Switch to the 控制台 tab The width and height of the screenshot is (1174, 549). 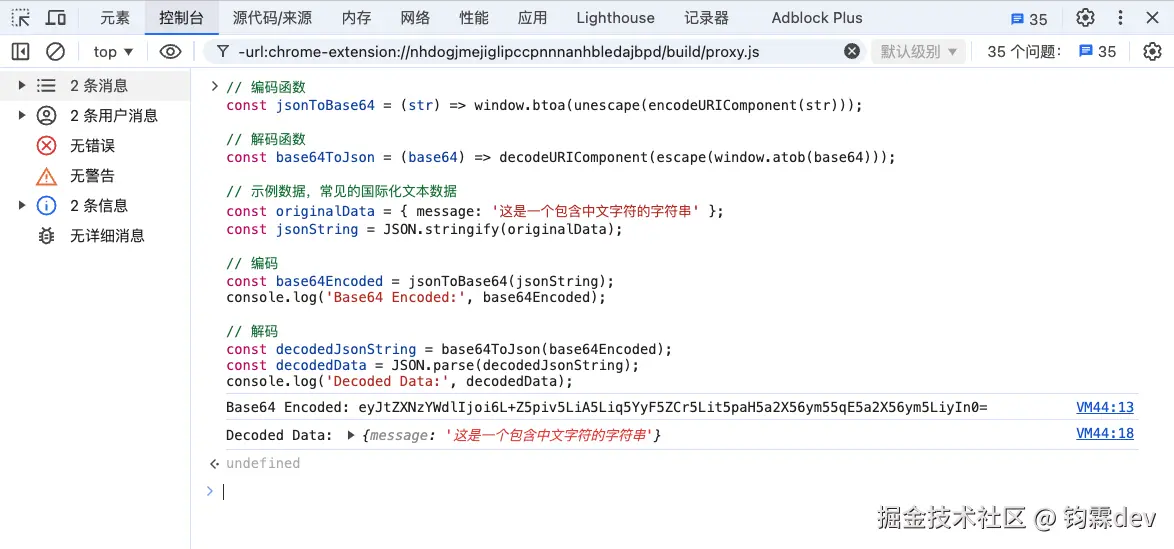pos(181,18)
